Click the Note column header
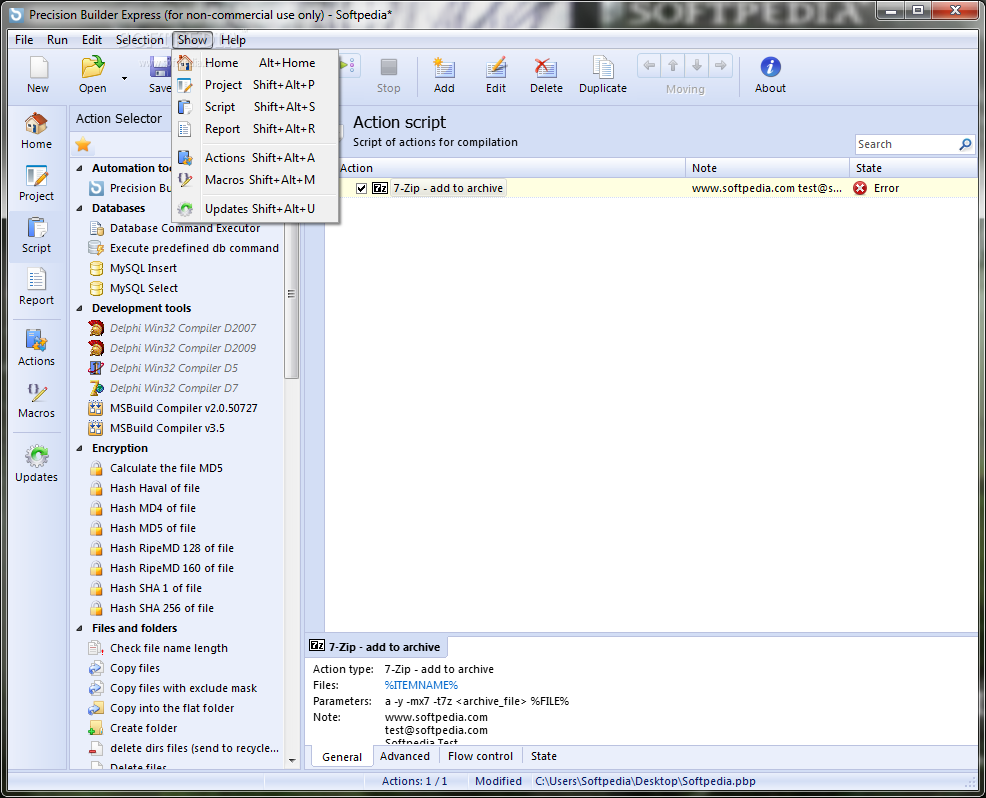 [x=767, y=168]
